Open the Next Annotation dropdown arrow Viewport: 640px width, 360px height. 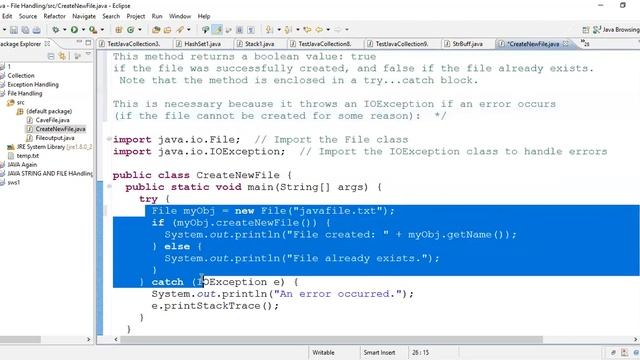click(279, 30)
